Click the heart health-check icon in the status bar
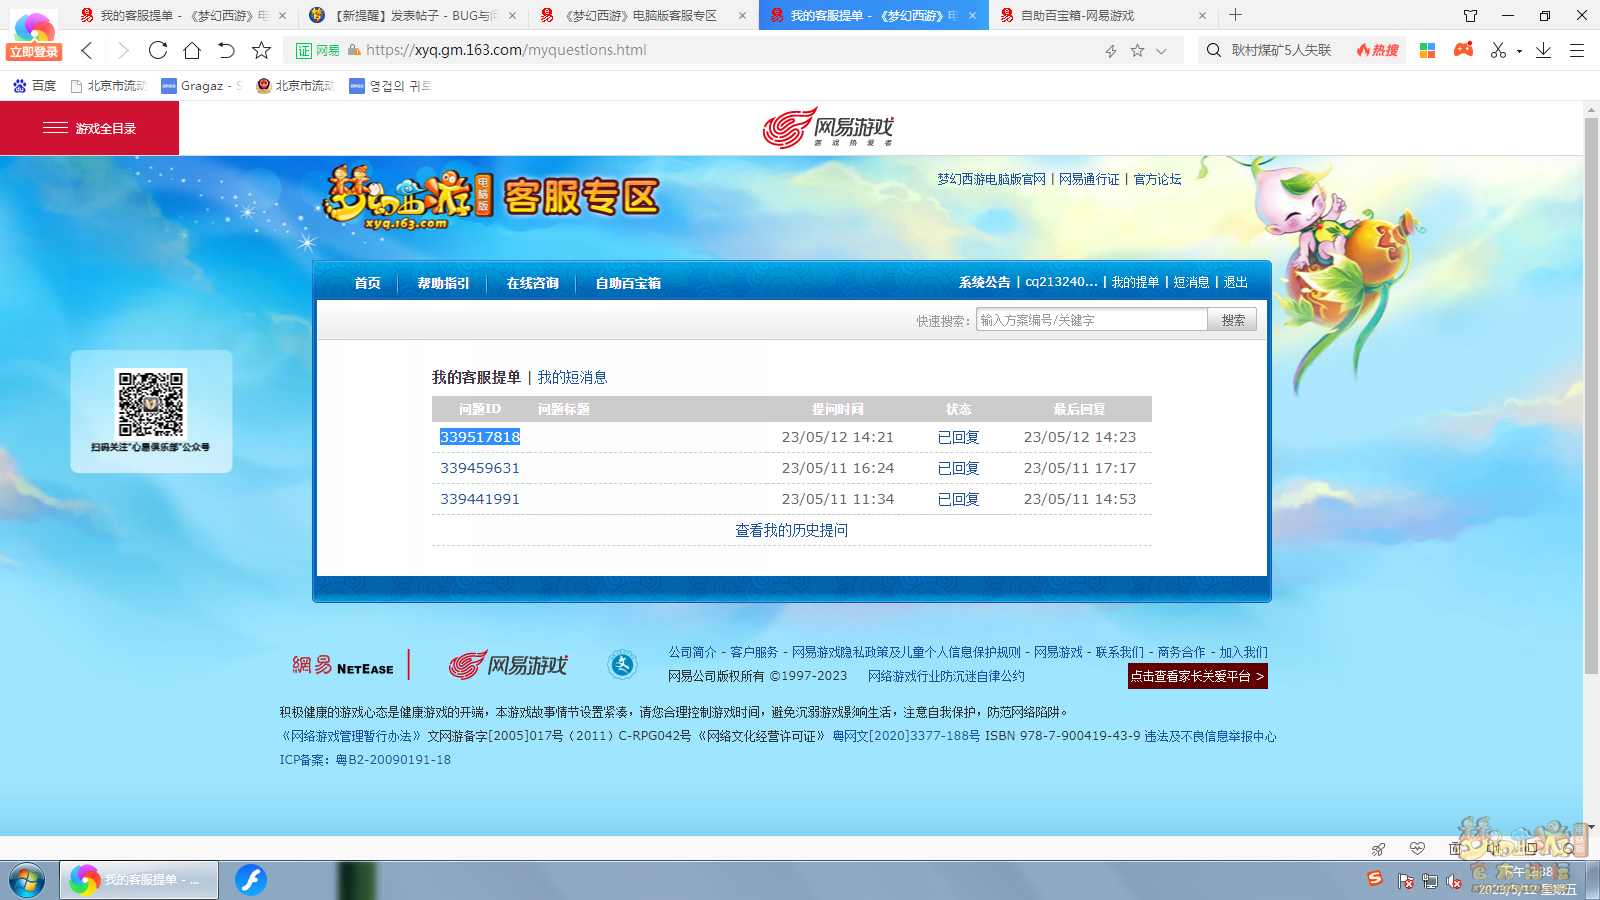The height and width of the screenshot is (900, 1600). click(1417, 848)
